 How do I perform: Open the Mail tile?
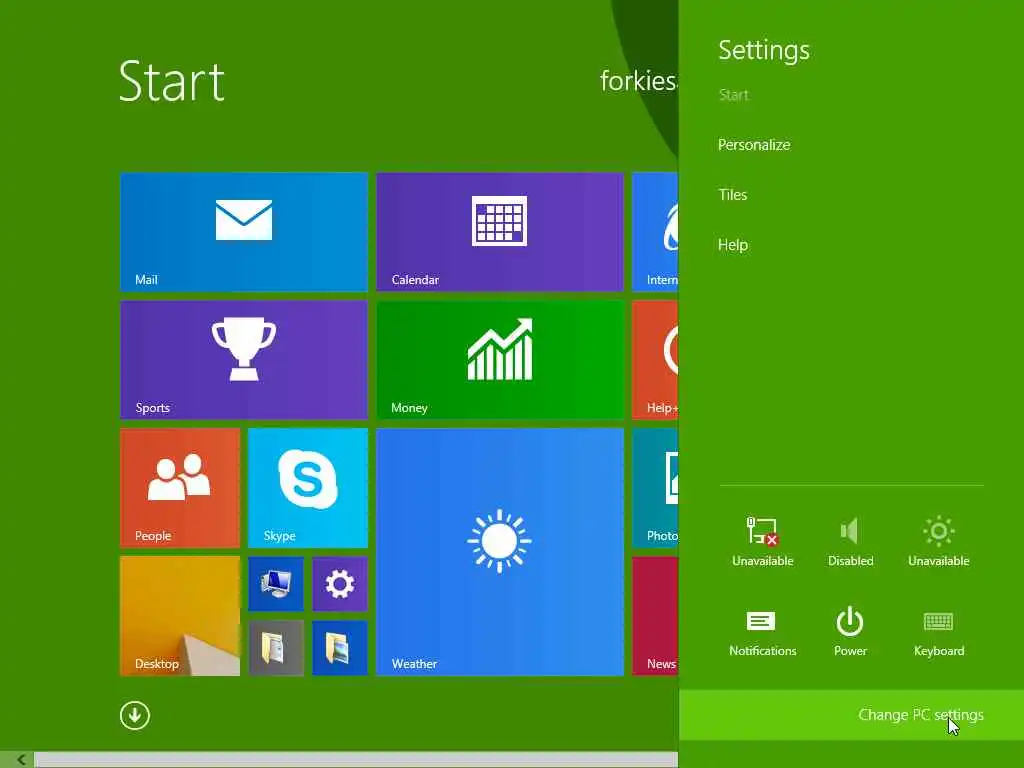pyautogui.click(x=244, y=231)
